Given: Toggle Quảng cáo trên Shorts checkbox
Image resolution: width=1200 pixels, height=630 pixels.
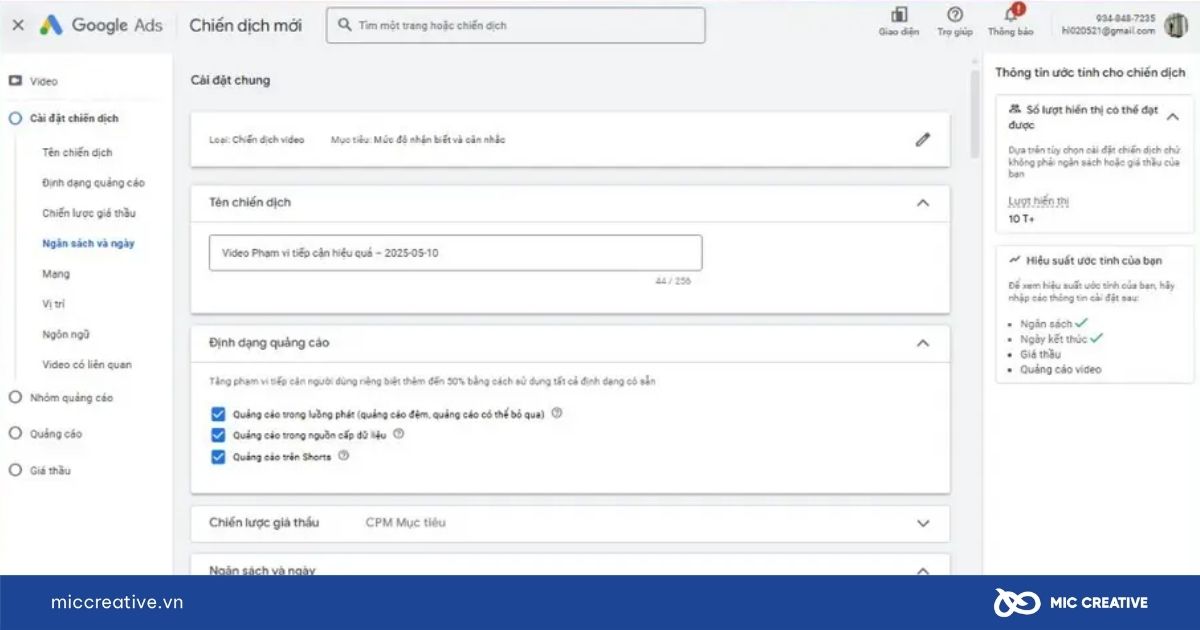Looking at the screenshot, I should click(x=218, y=457).
